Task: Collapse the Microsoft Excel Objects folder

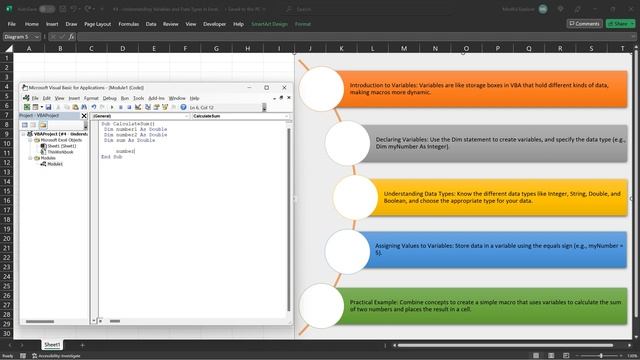Action: [30, 140]
